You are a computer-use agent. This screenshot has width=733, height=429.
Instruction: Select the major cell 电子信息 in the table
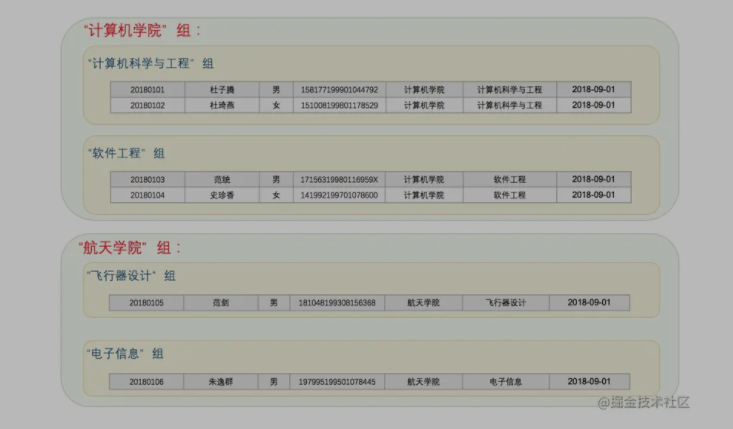point(506,382)
